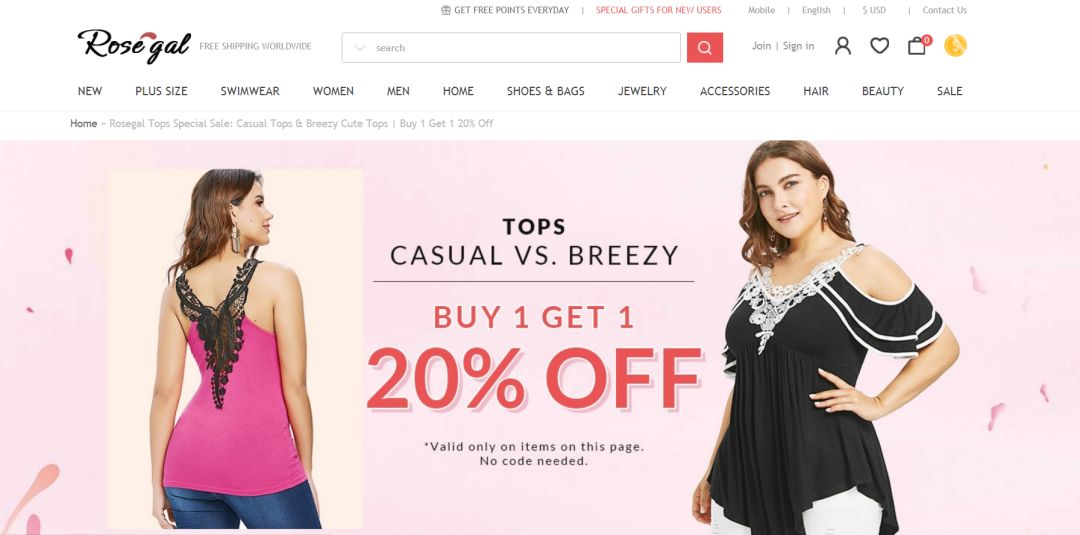Expand the search category dropdown chevron
1080x535 pixels.
point(360,48)
